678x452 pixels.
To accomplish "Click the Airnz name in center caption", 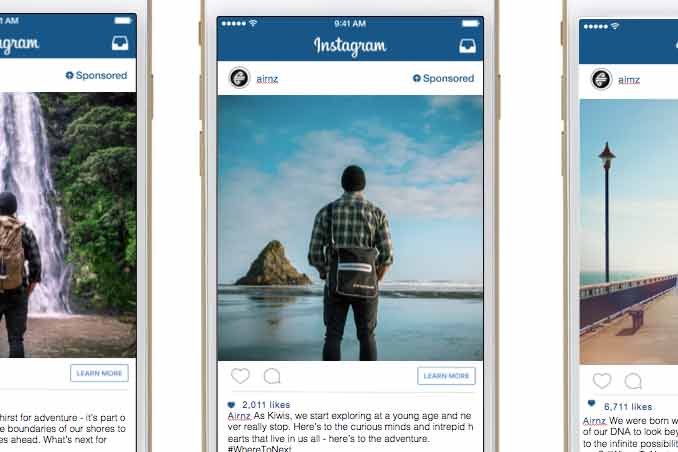I will click(x=239, y=416).
